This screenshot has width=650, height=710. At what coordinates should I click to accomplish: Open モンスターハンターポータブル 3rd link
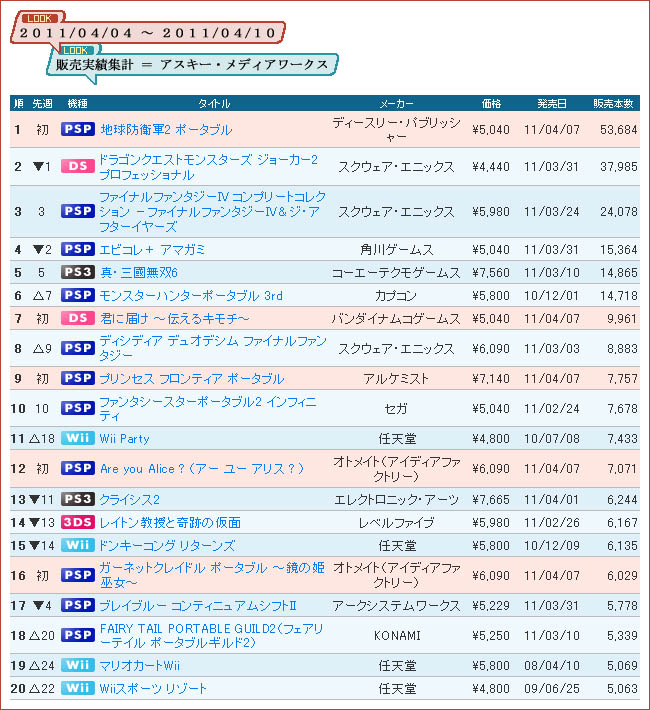click(191, 296)
